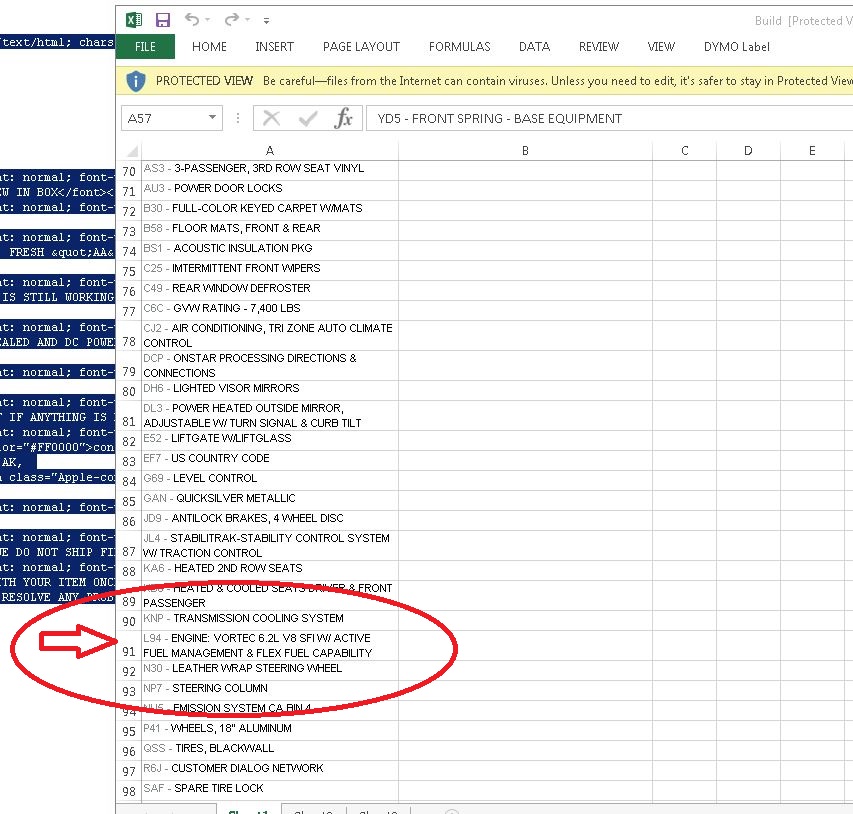Select cell NP7 - STEERING COLUMN
This screenshot has width=853, height=814.
pos(270,691)
